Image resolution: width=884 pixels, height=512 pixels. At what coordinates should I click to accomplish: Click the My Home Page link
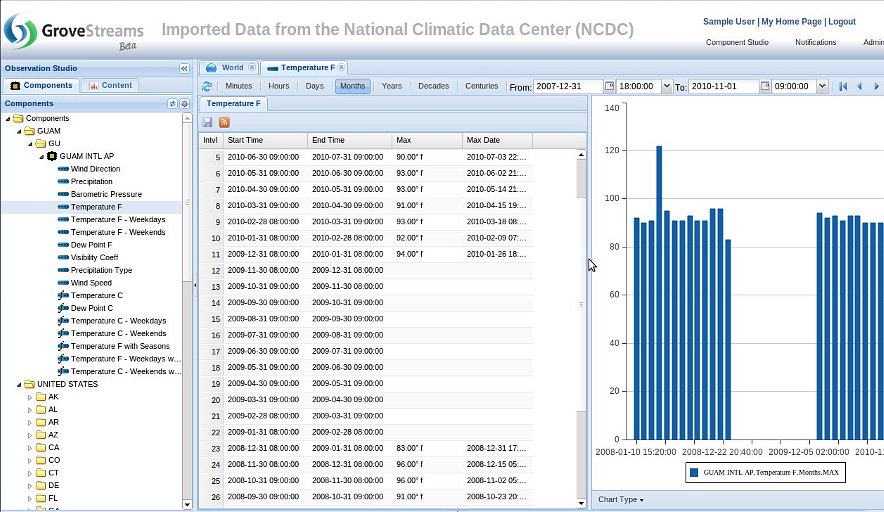(x=791, y=21)
